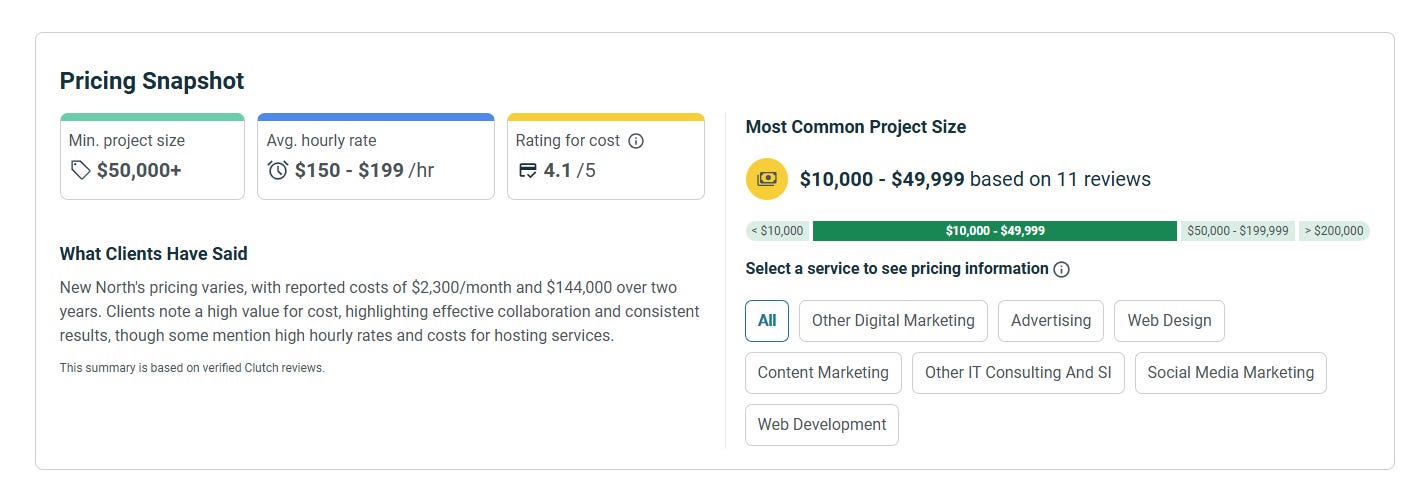
Task: Click the Min. project size card
Action: pos(152,156)
